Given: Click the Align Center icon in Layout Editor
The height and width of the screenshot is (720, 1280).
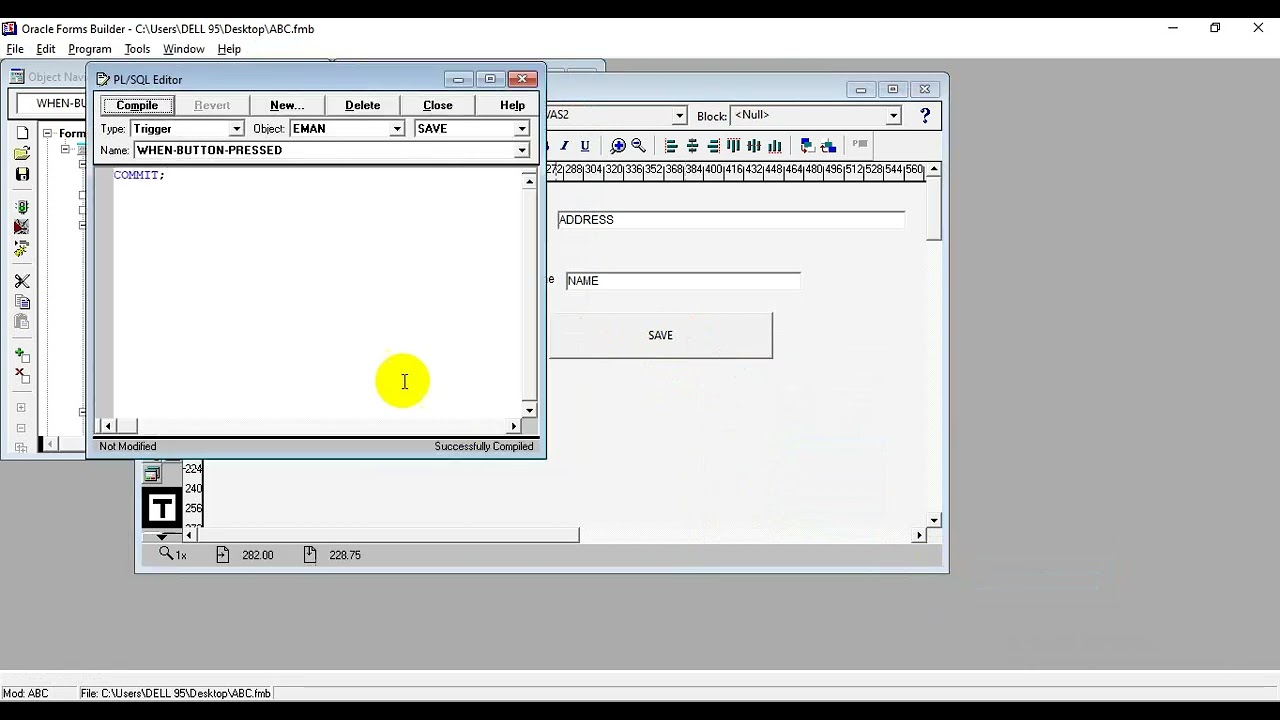Looking at the screenshot, I should [692, 146].
